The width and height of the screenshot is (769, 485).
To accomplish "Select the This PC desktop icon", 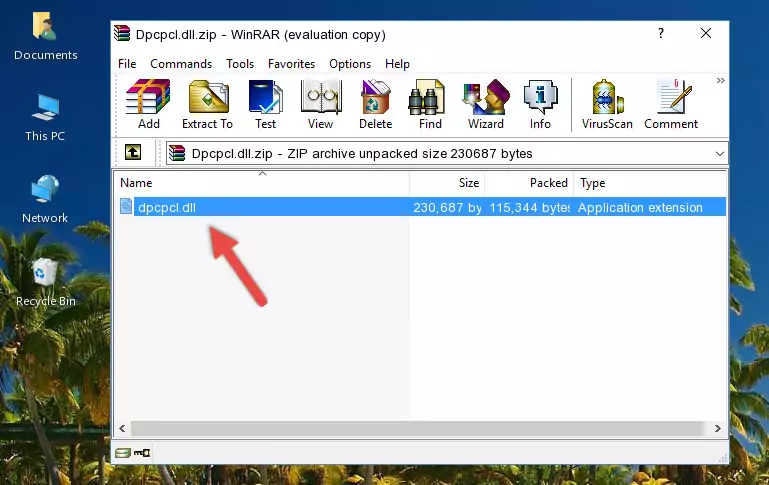I will [45, 118].
